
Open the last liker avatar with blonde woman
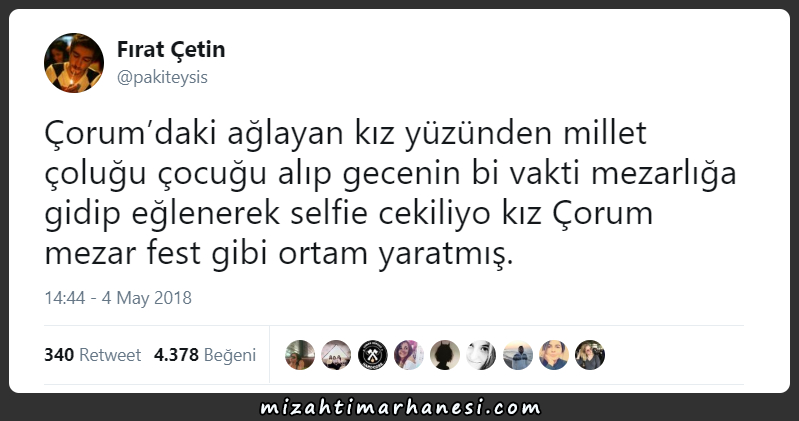pos(590,355)
